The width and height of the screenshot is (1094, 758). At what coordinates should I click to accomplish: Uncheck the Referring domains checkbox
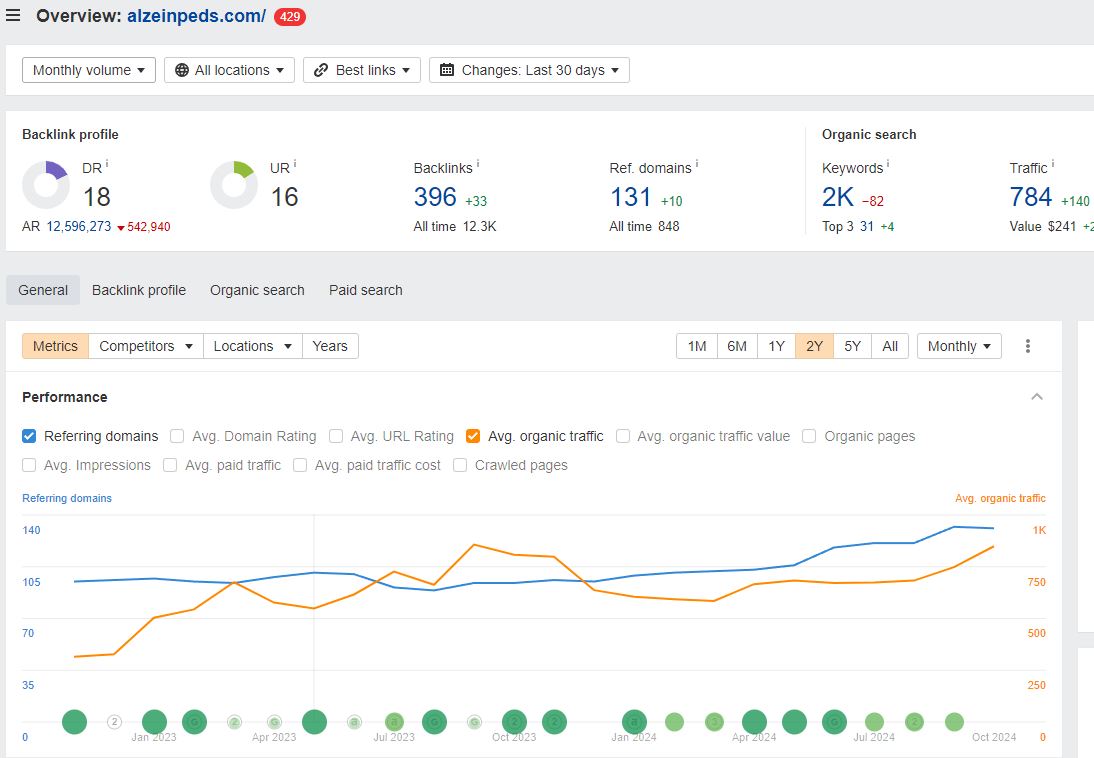(x=29, y=436)
